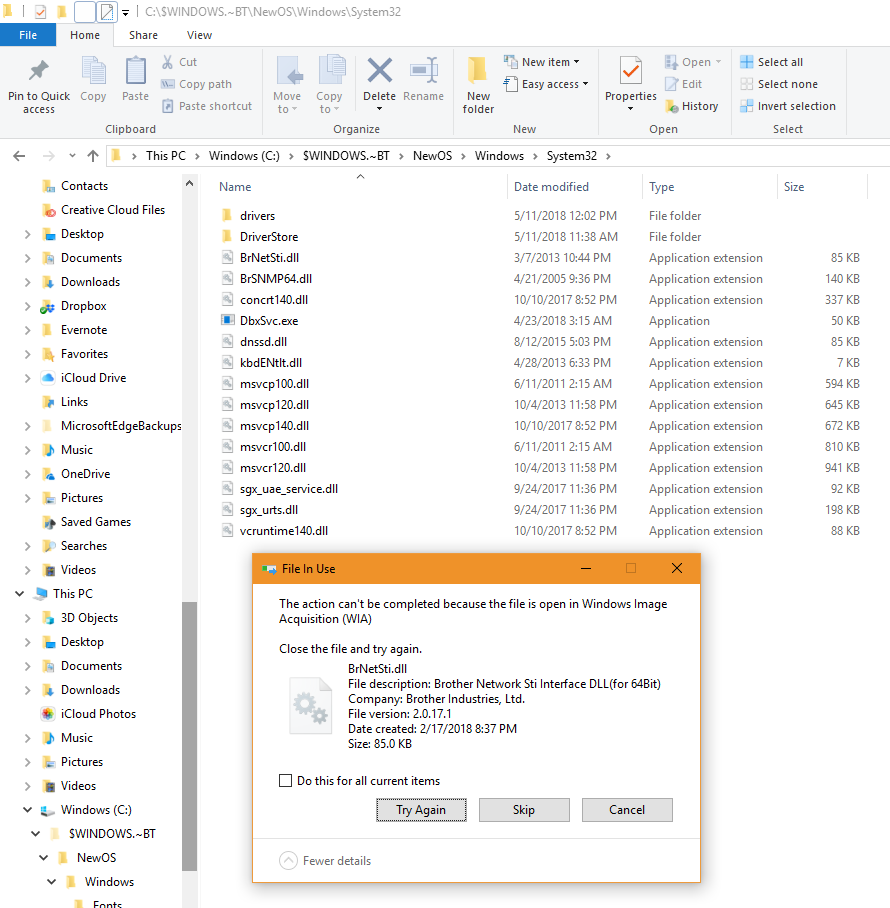Sort by the Date modified column
890x908 pixels.
(x=551, y=186)
